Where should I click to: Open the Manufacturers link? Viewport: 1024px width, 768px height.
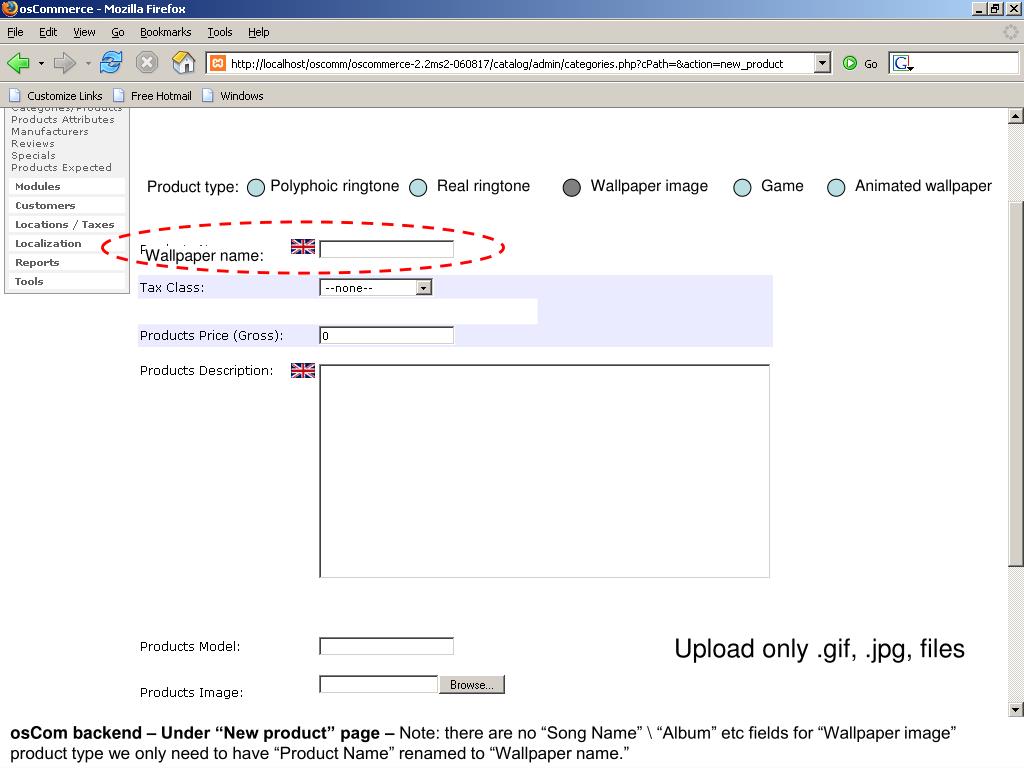(x=50, y=132)
